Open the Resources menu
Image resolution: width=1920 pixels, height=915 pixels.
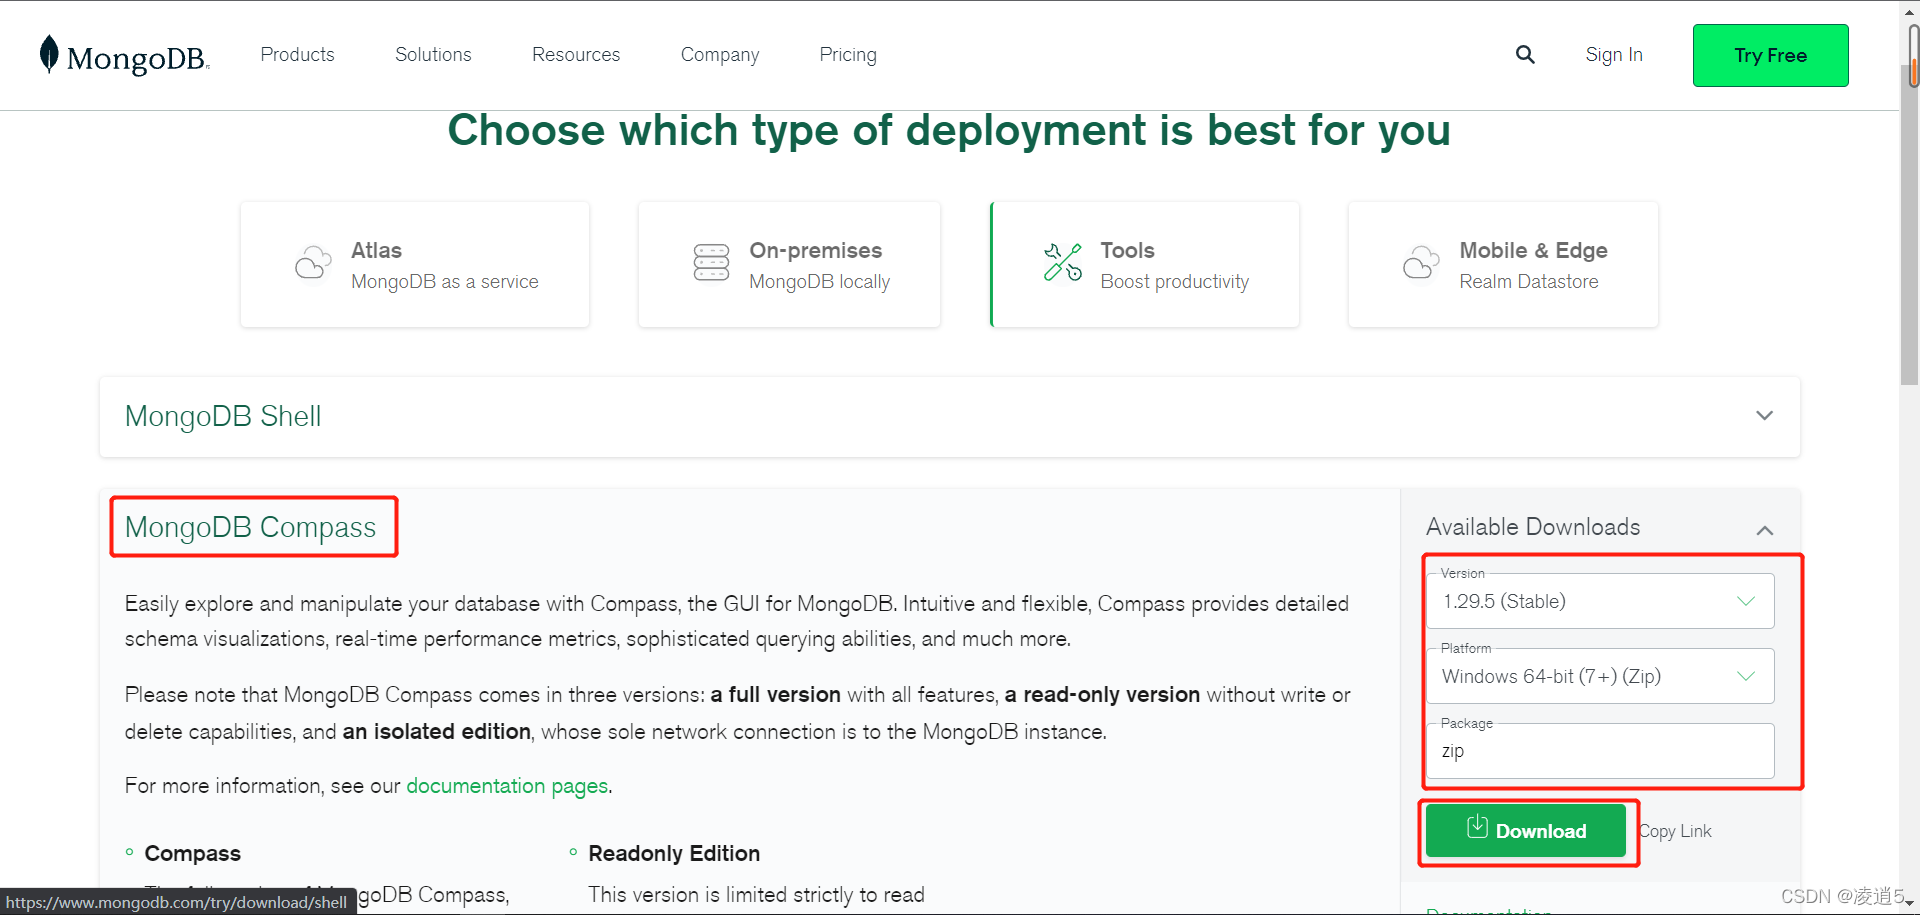pyautogui.click(x=576, y=54)
